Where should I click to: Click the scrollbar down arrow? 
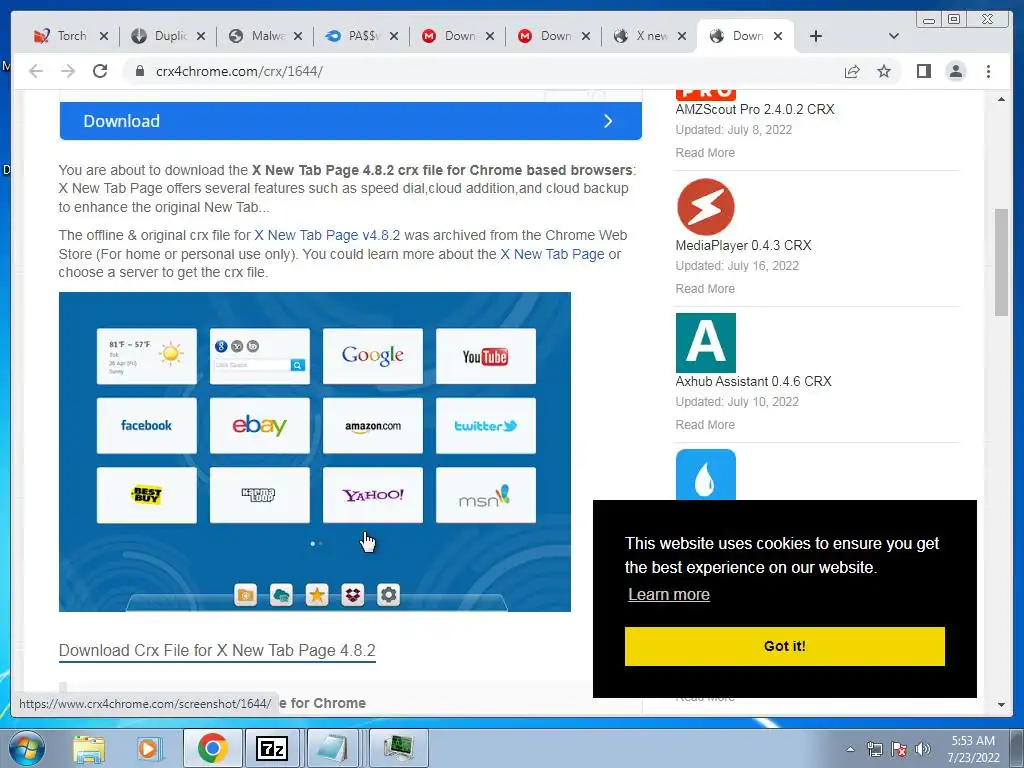click(x=1001, y=705)
